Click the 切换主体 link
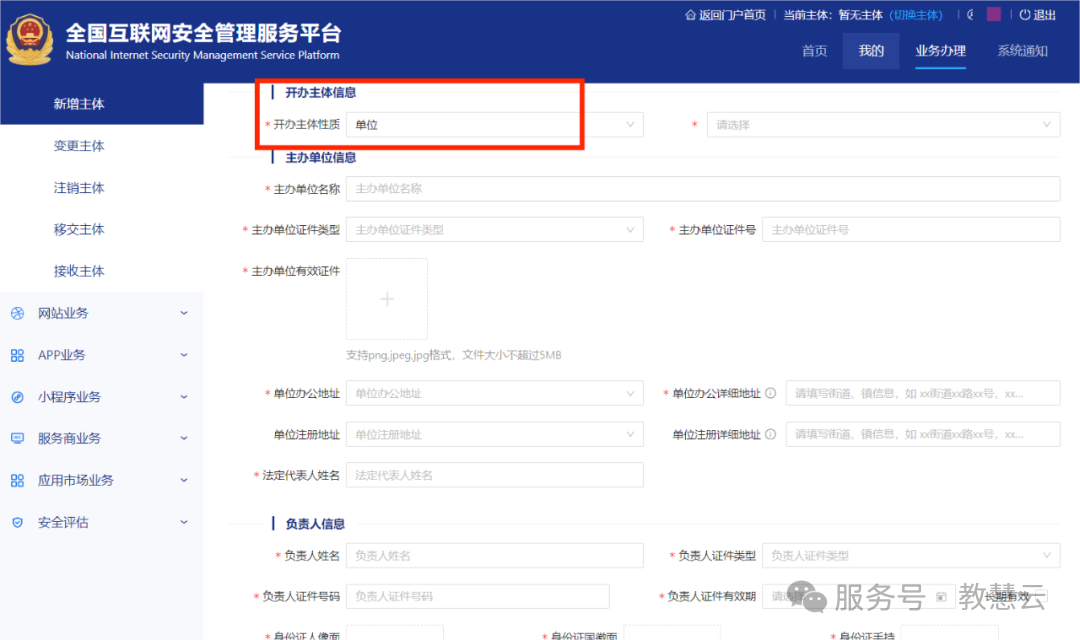1080x640 pixels. click(916, 15)
